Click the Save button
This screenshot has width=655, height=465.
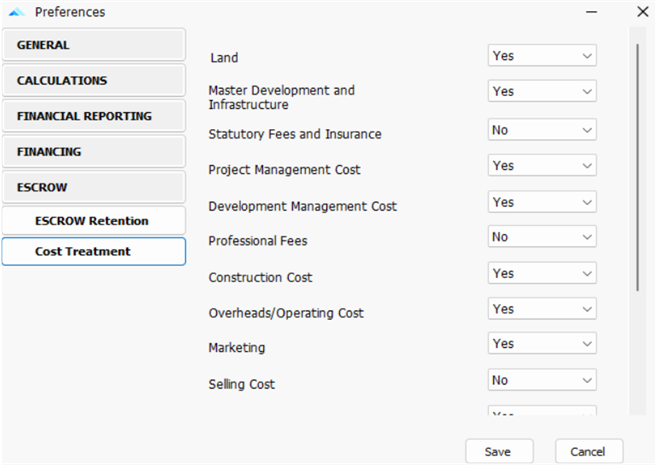tap(499, 451)
